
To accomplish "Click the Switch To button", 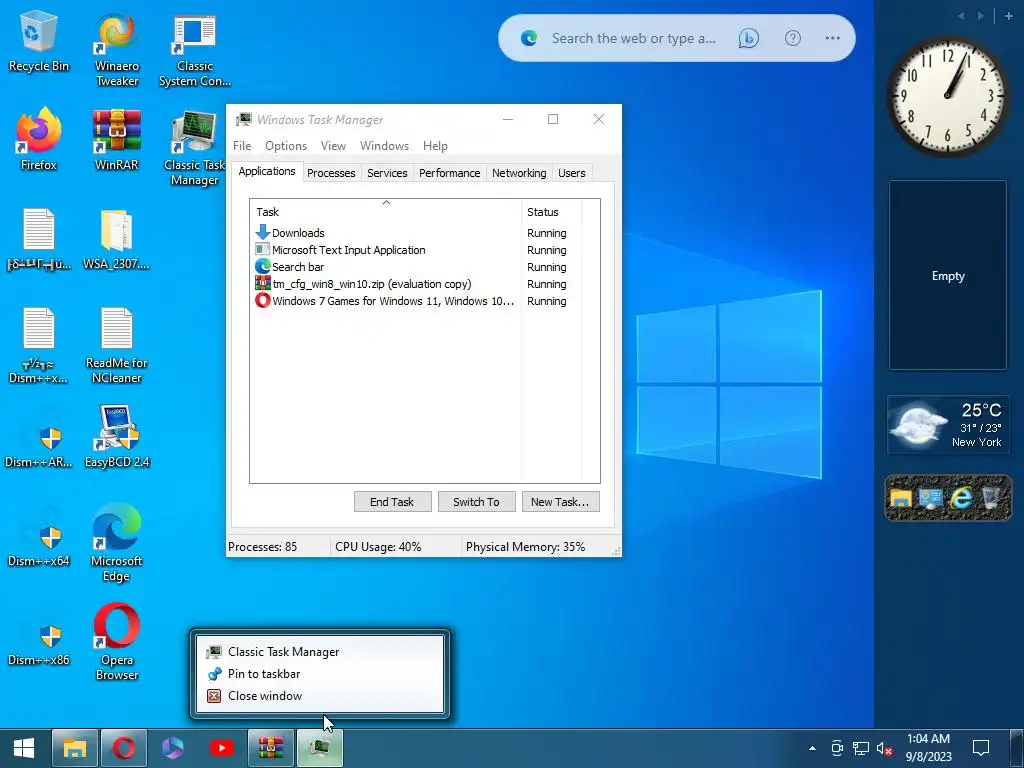I will pos(477,502).
